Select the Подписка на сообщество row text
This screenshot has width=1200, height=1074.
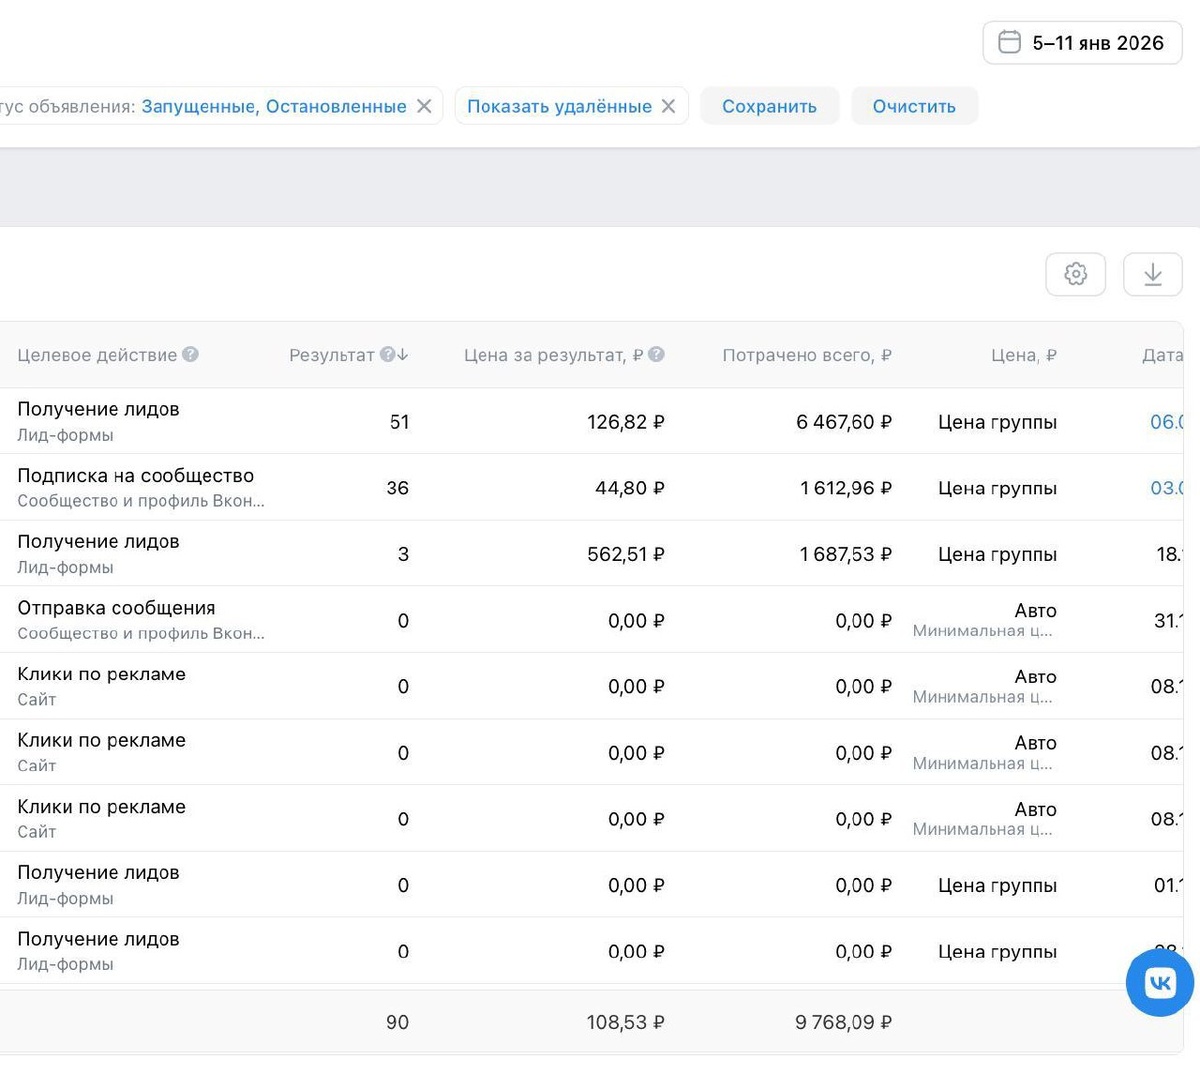click(136, 476)
